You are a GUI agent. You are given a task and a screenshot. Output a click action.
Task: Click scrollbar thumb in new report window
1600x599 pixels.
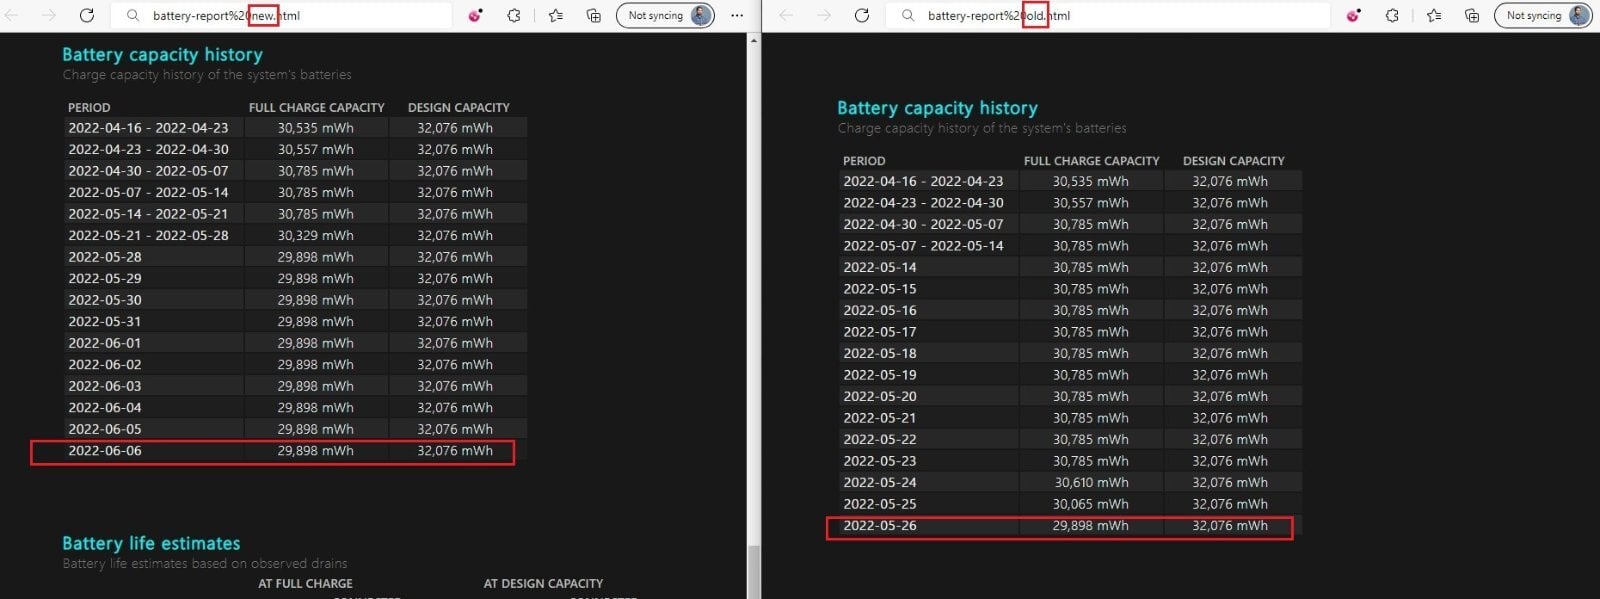(754, 570)
